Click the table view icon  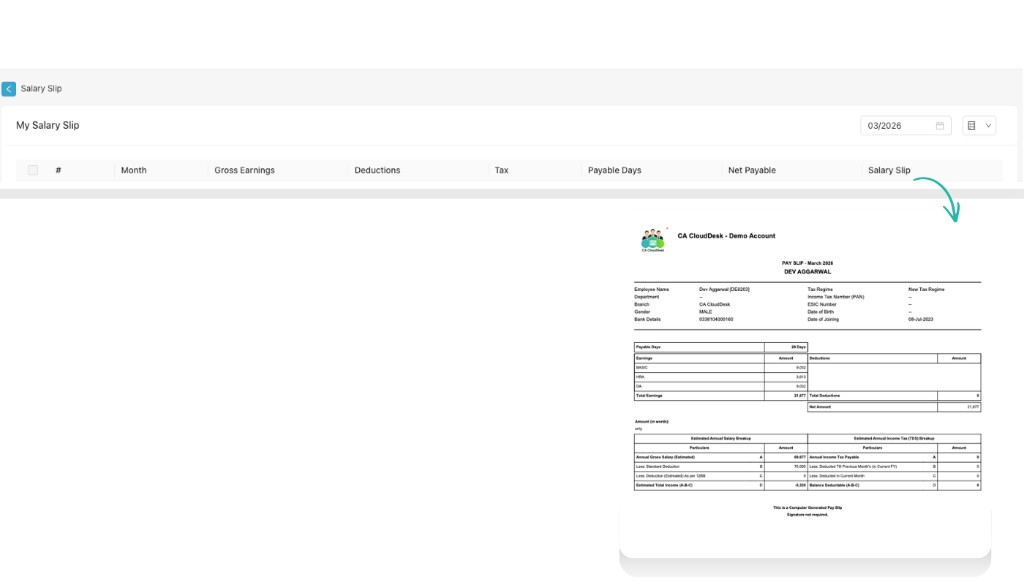click(971, 126)
